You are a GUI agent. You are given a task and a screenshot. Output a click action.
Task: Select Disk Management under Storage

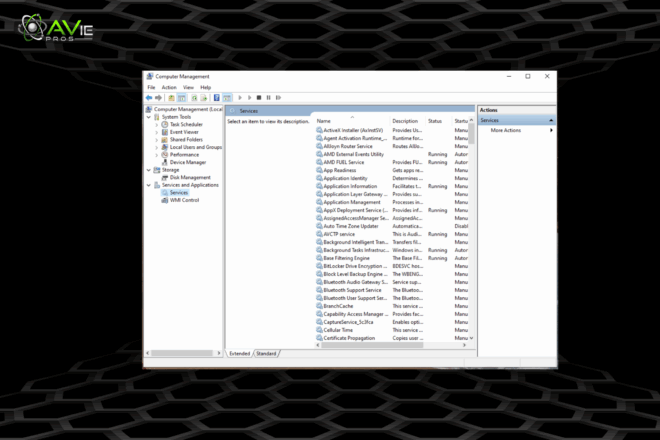190,177
